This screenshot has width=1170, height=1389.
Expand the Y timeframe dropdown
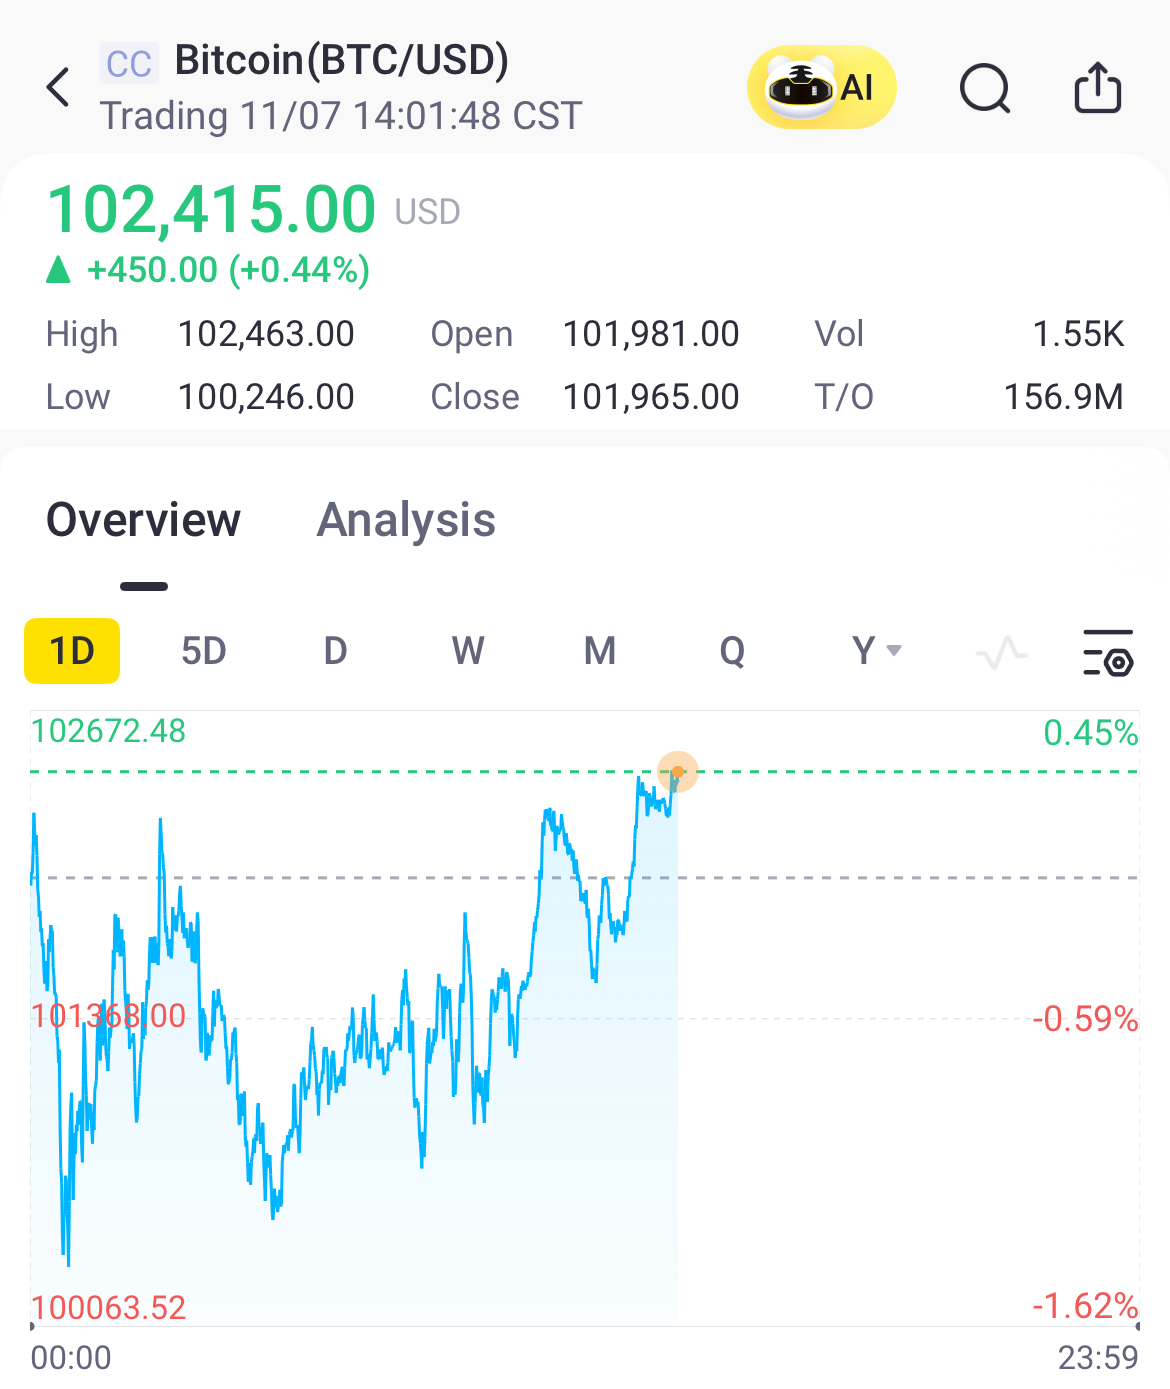coord(876,651)
